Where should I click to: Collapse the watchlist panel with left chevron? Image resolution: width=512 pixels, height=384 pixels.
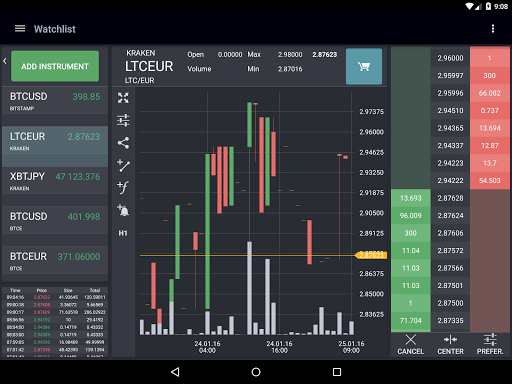5,61
